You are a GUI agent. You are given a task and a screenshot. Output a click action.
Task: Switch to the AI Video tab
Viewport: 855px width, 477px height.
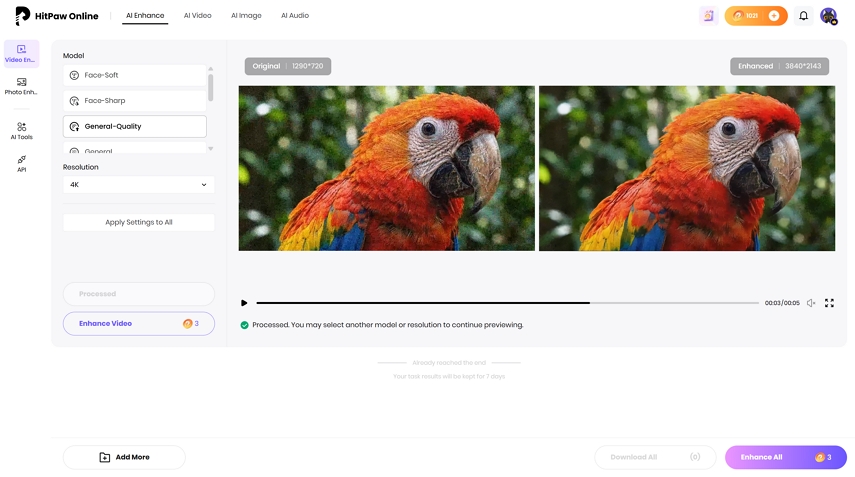(197, 16)
